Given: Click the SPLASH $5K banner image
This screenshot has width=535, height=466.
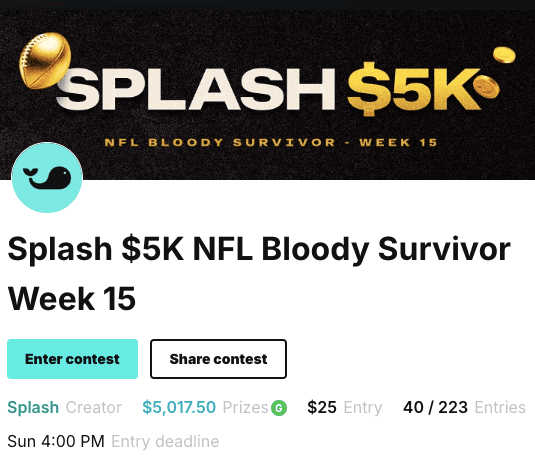Looking at the screenshot, I should [x=268, y=95].
